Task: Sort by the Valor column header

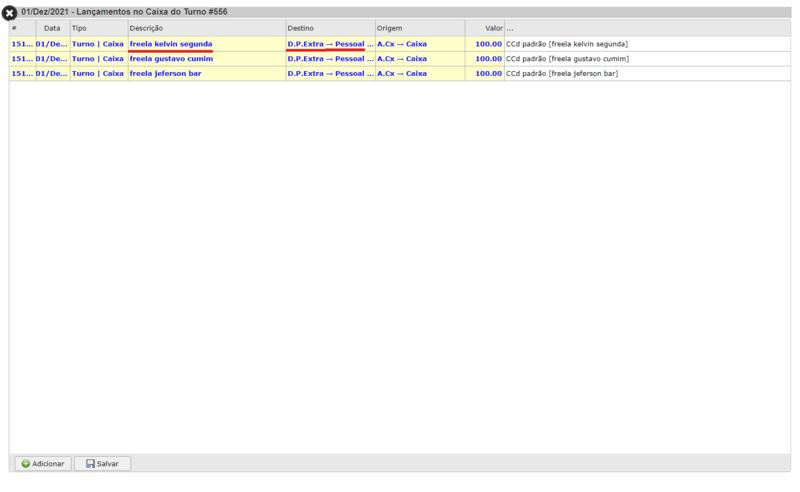Action: (x=485, y=28)
